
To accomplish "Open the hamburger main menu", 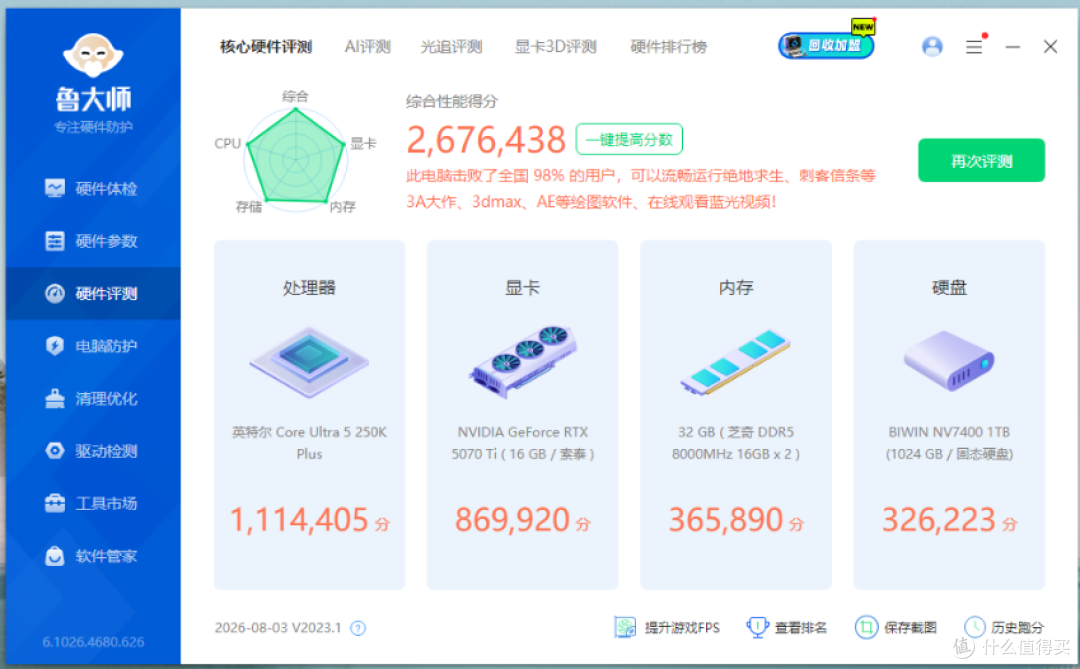I will [974, 47].
